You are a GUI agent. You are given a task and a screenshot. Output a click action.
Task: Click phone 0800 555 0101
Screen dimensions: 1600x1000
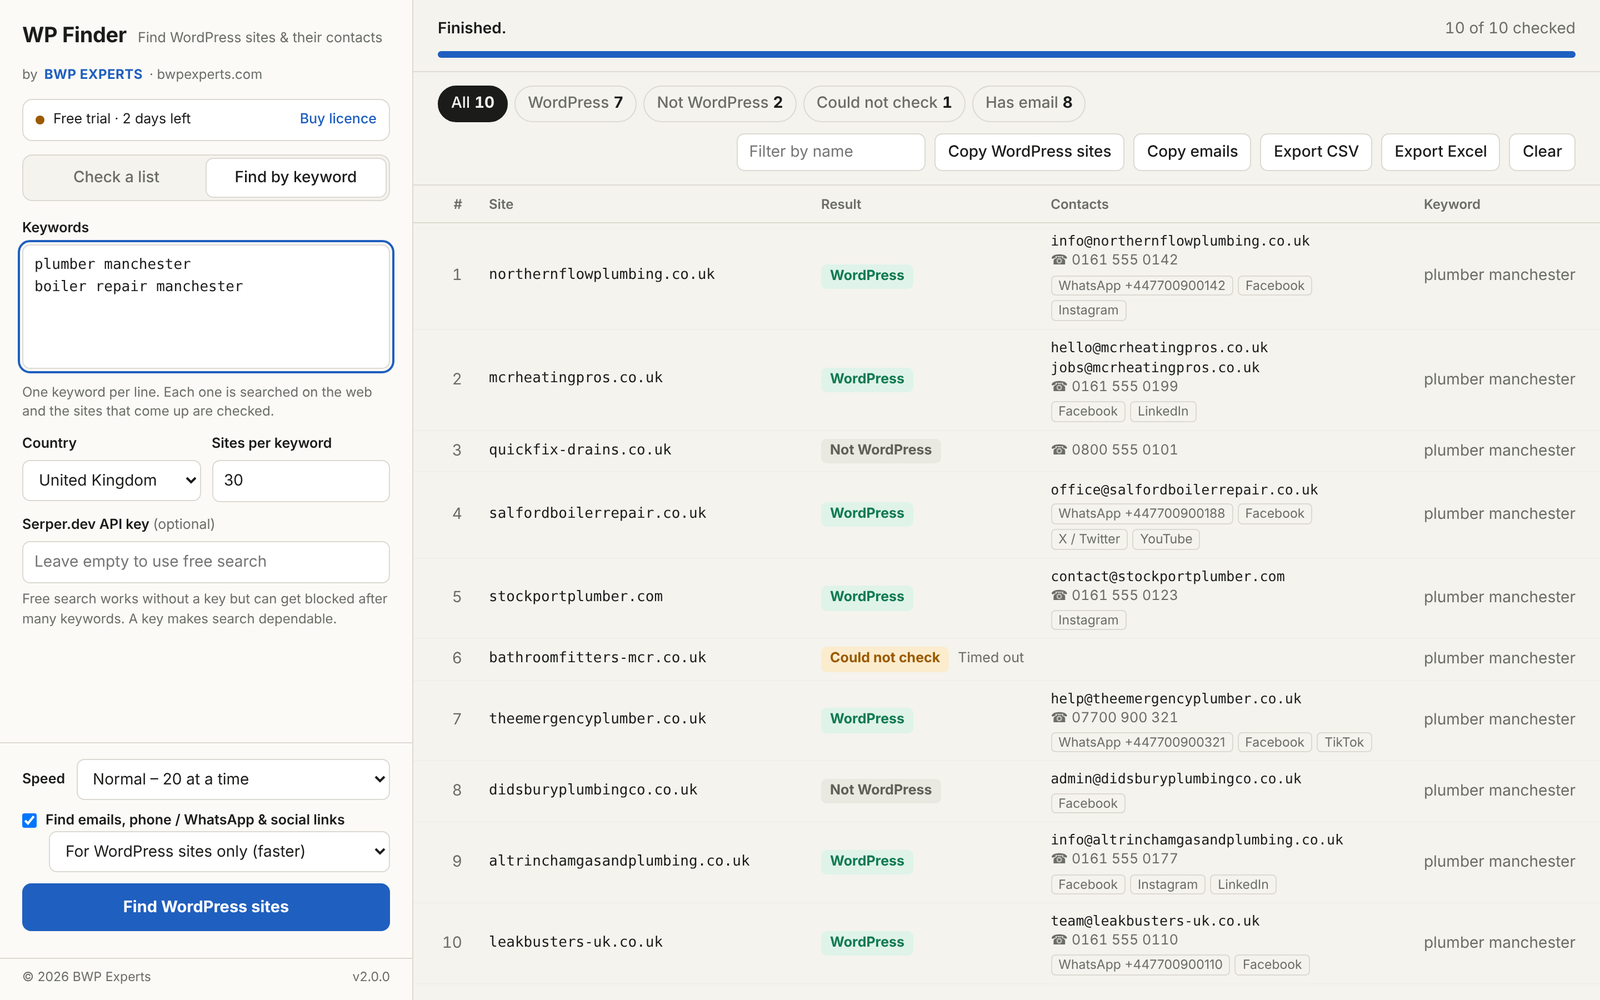1114,450
